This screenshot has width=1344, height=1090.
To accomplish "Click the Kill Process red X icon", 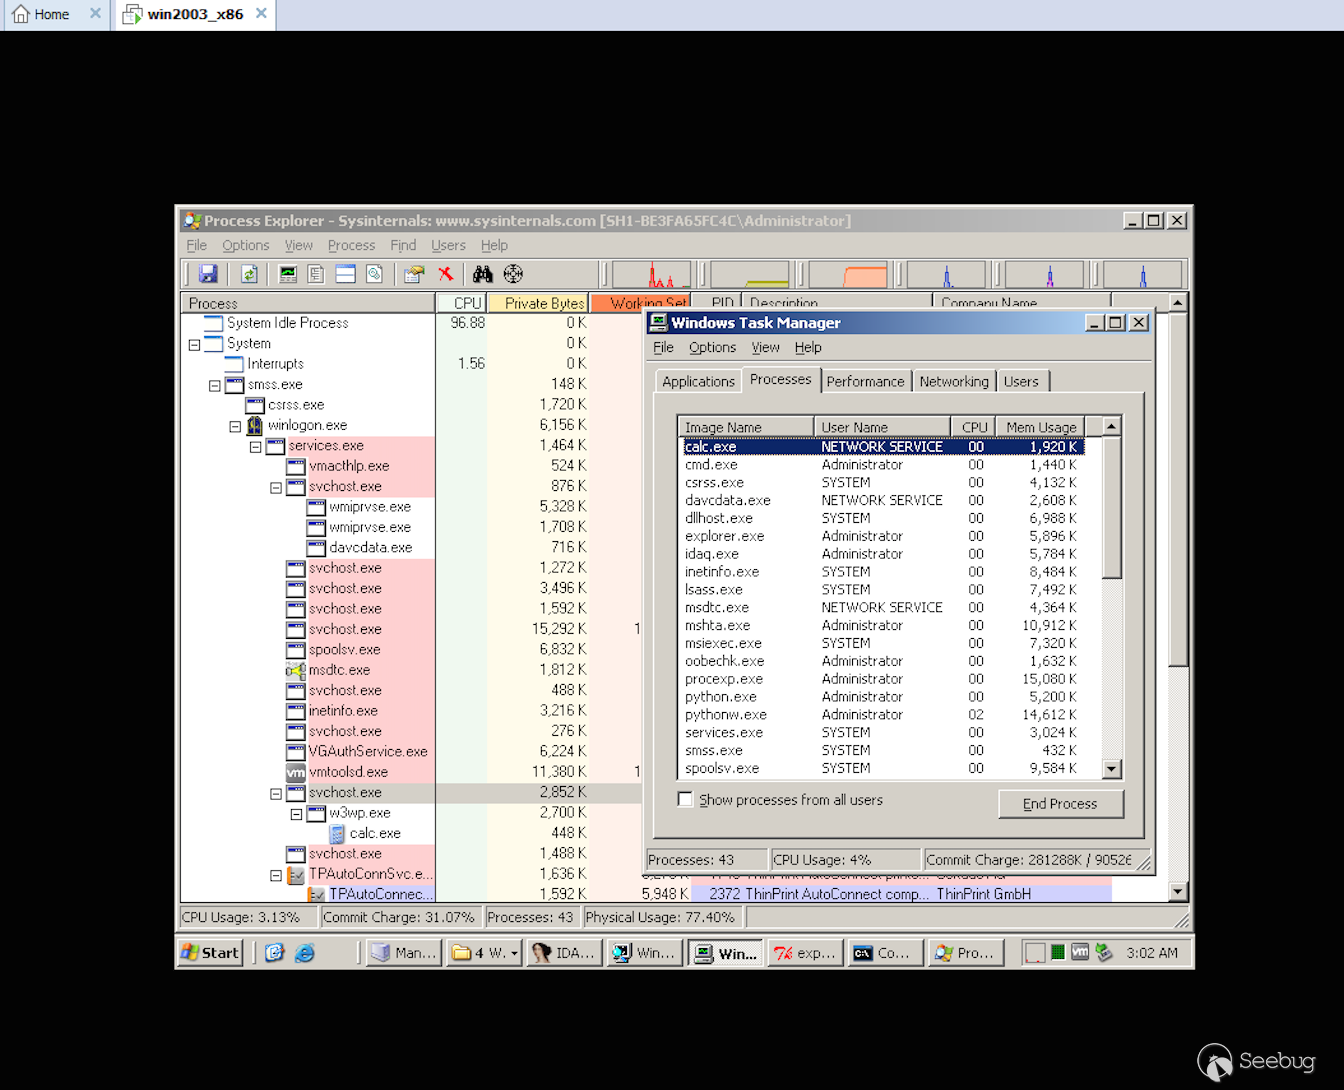I will [x=446, y=274].
